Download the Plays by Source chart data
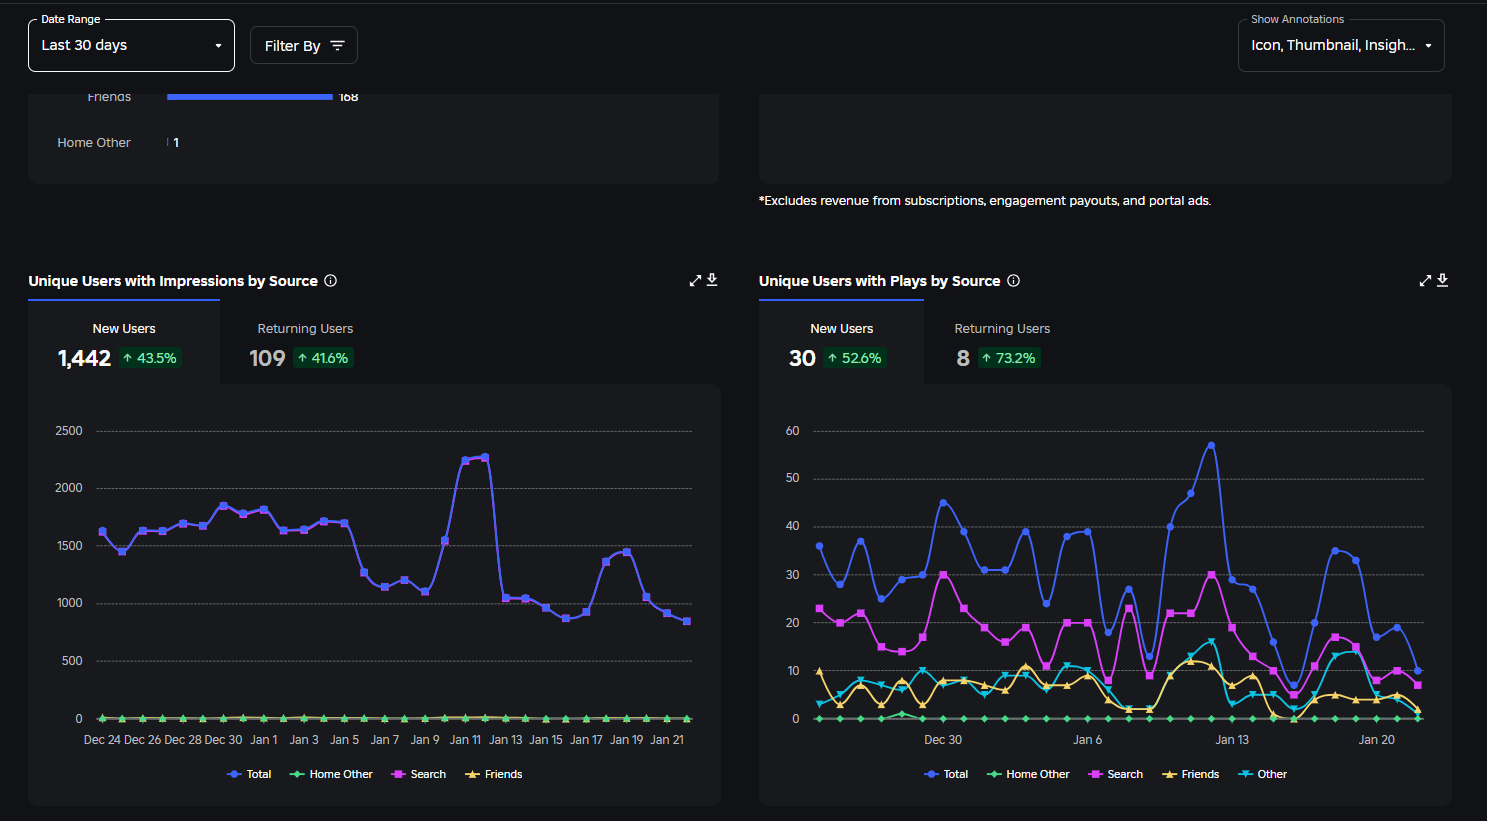Viewport: 1487px width, 821px height. pos(1443,280)
